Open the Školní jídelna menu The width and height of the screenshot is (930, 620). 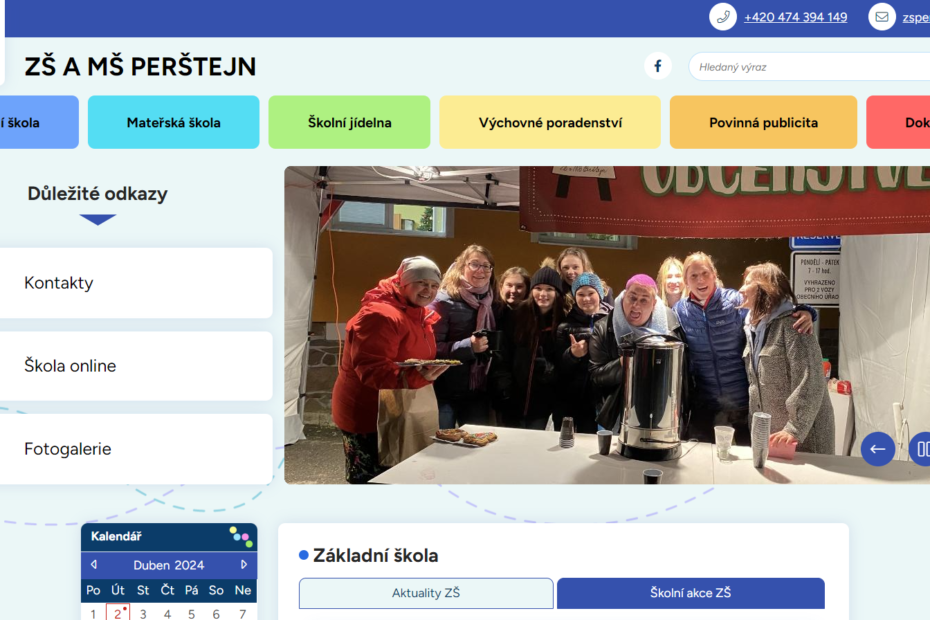pyautogui.click(x=349, y=123)
